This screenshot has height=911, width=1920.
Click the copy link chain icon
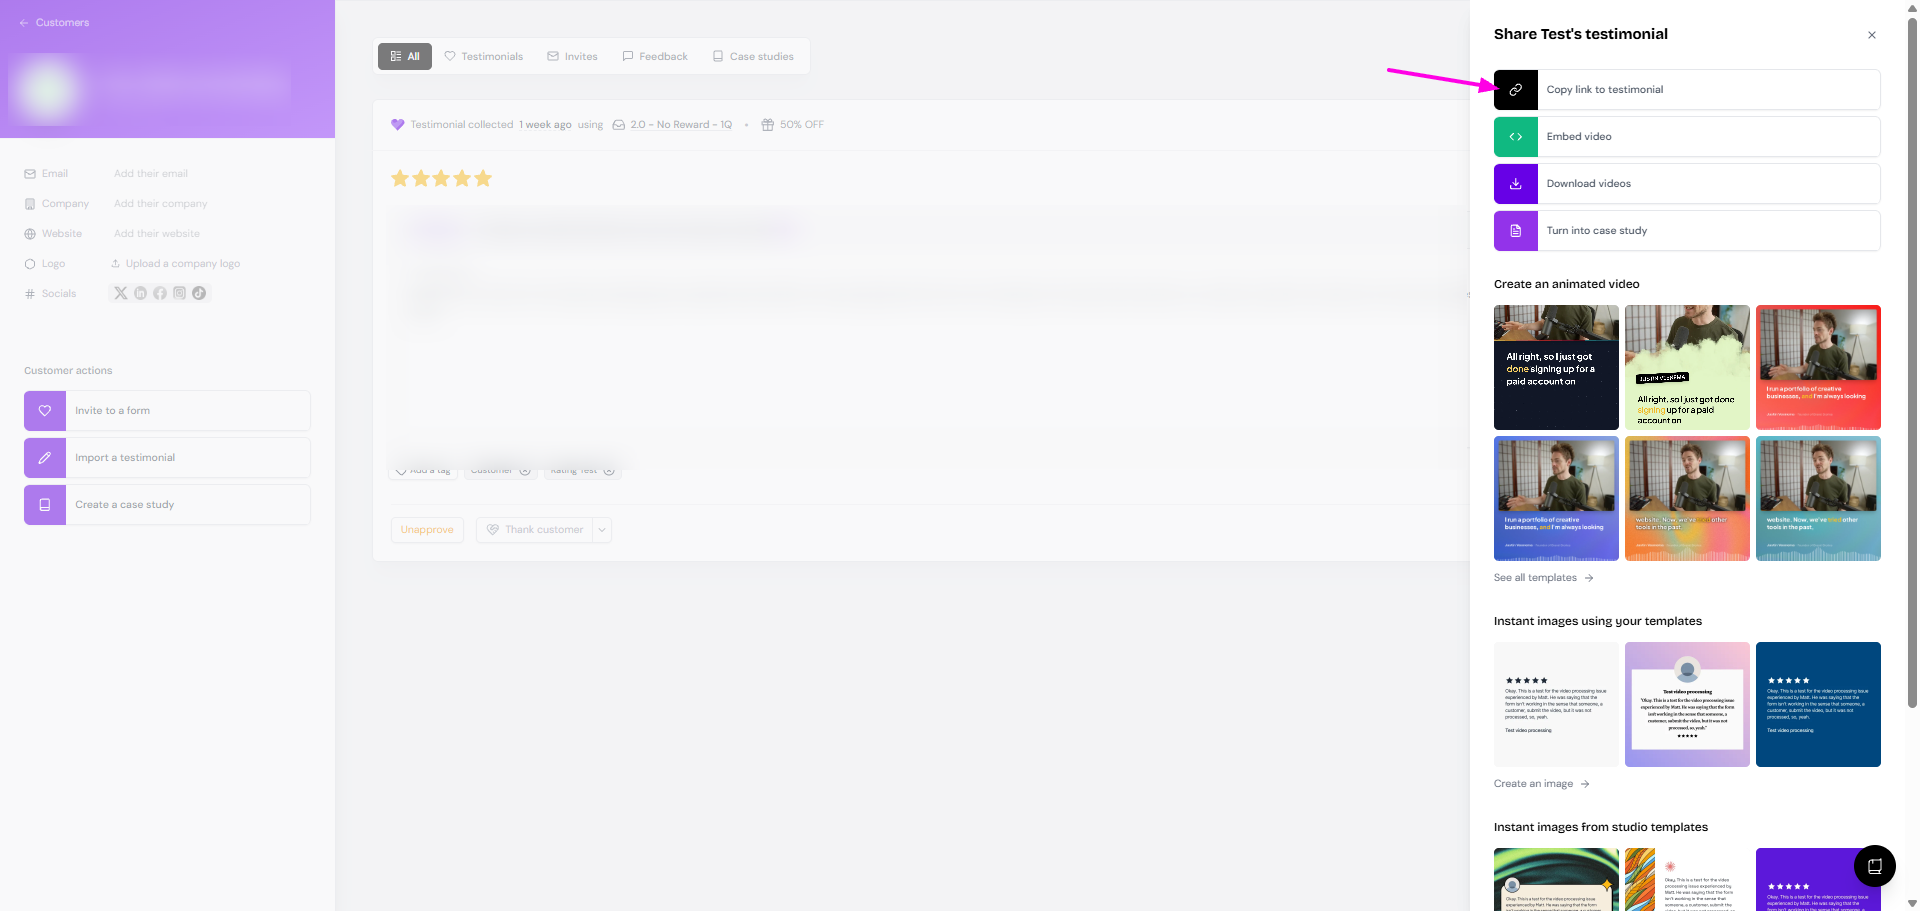click(1515, 90)
